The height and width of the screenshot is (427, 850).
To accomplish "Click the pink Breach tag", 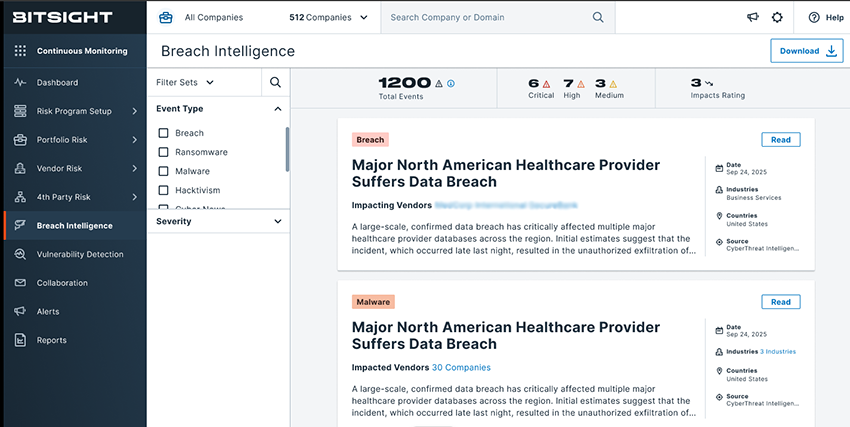I will (x=370, y=140).
